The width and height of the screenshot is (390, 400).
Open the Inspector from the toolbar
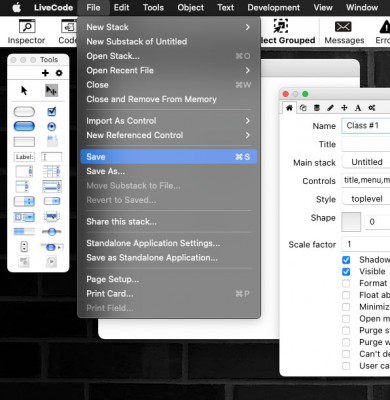point(26,32)
